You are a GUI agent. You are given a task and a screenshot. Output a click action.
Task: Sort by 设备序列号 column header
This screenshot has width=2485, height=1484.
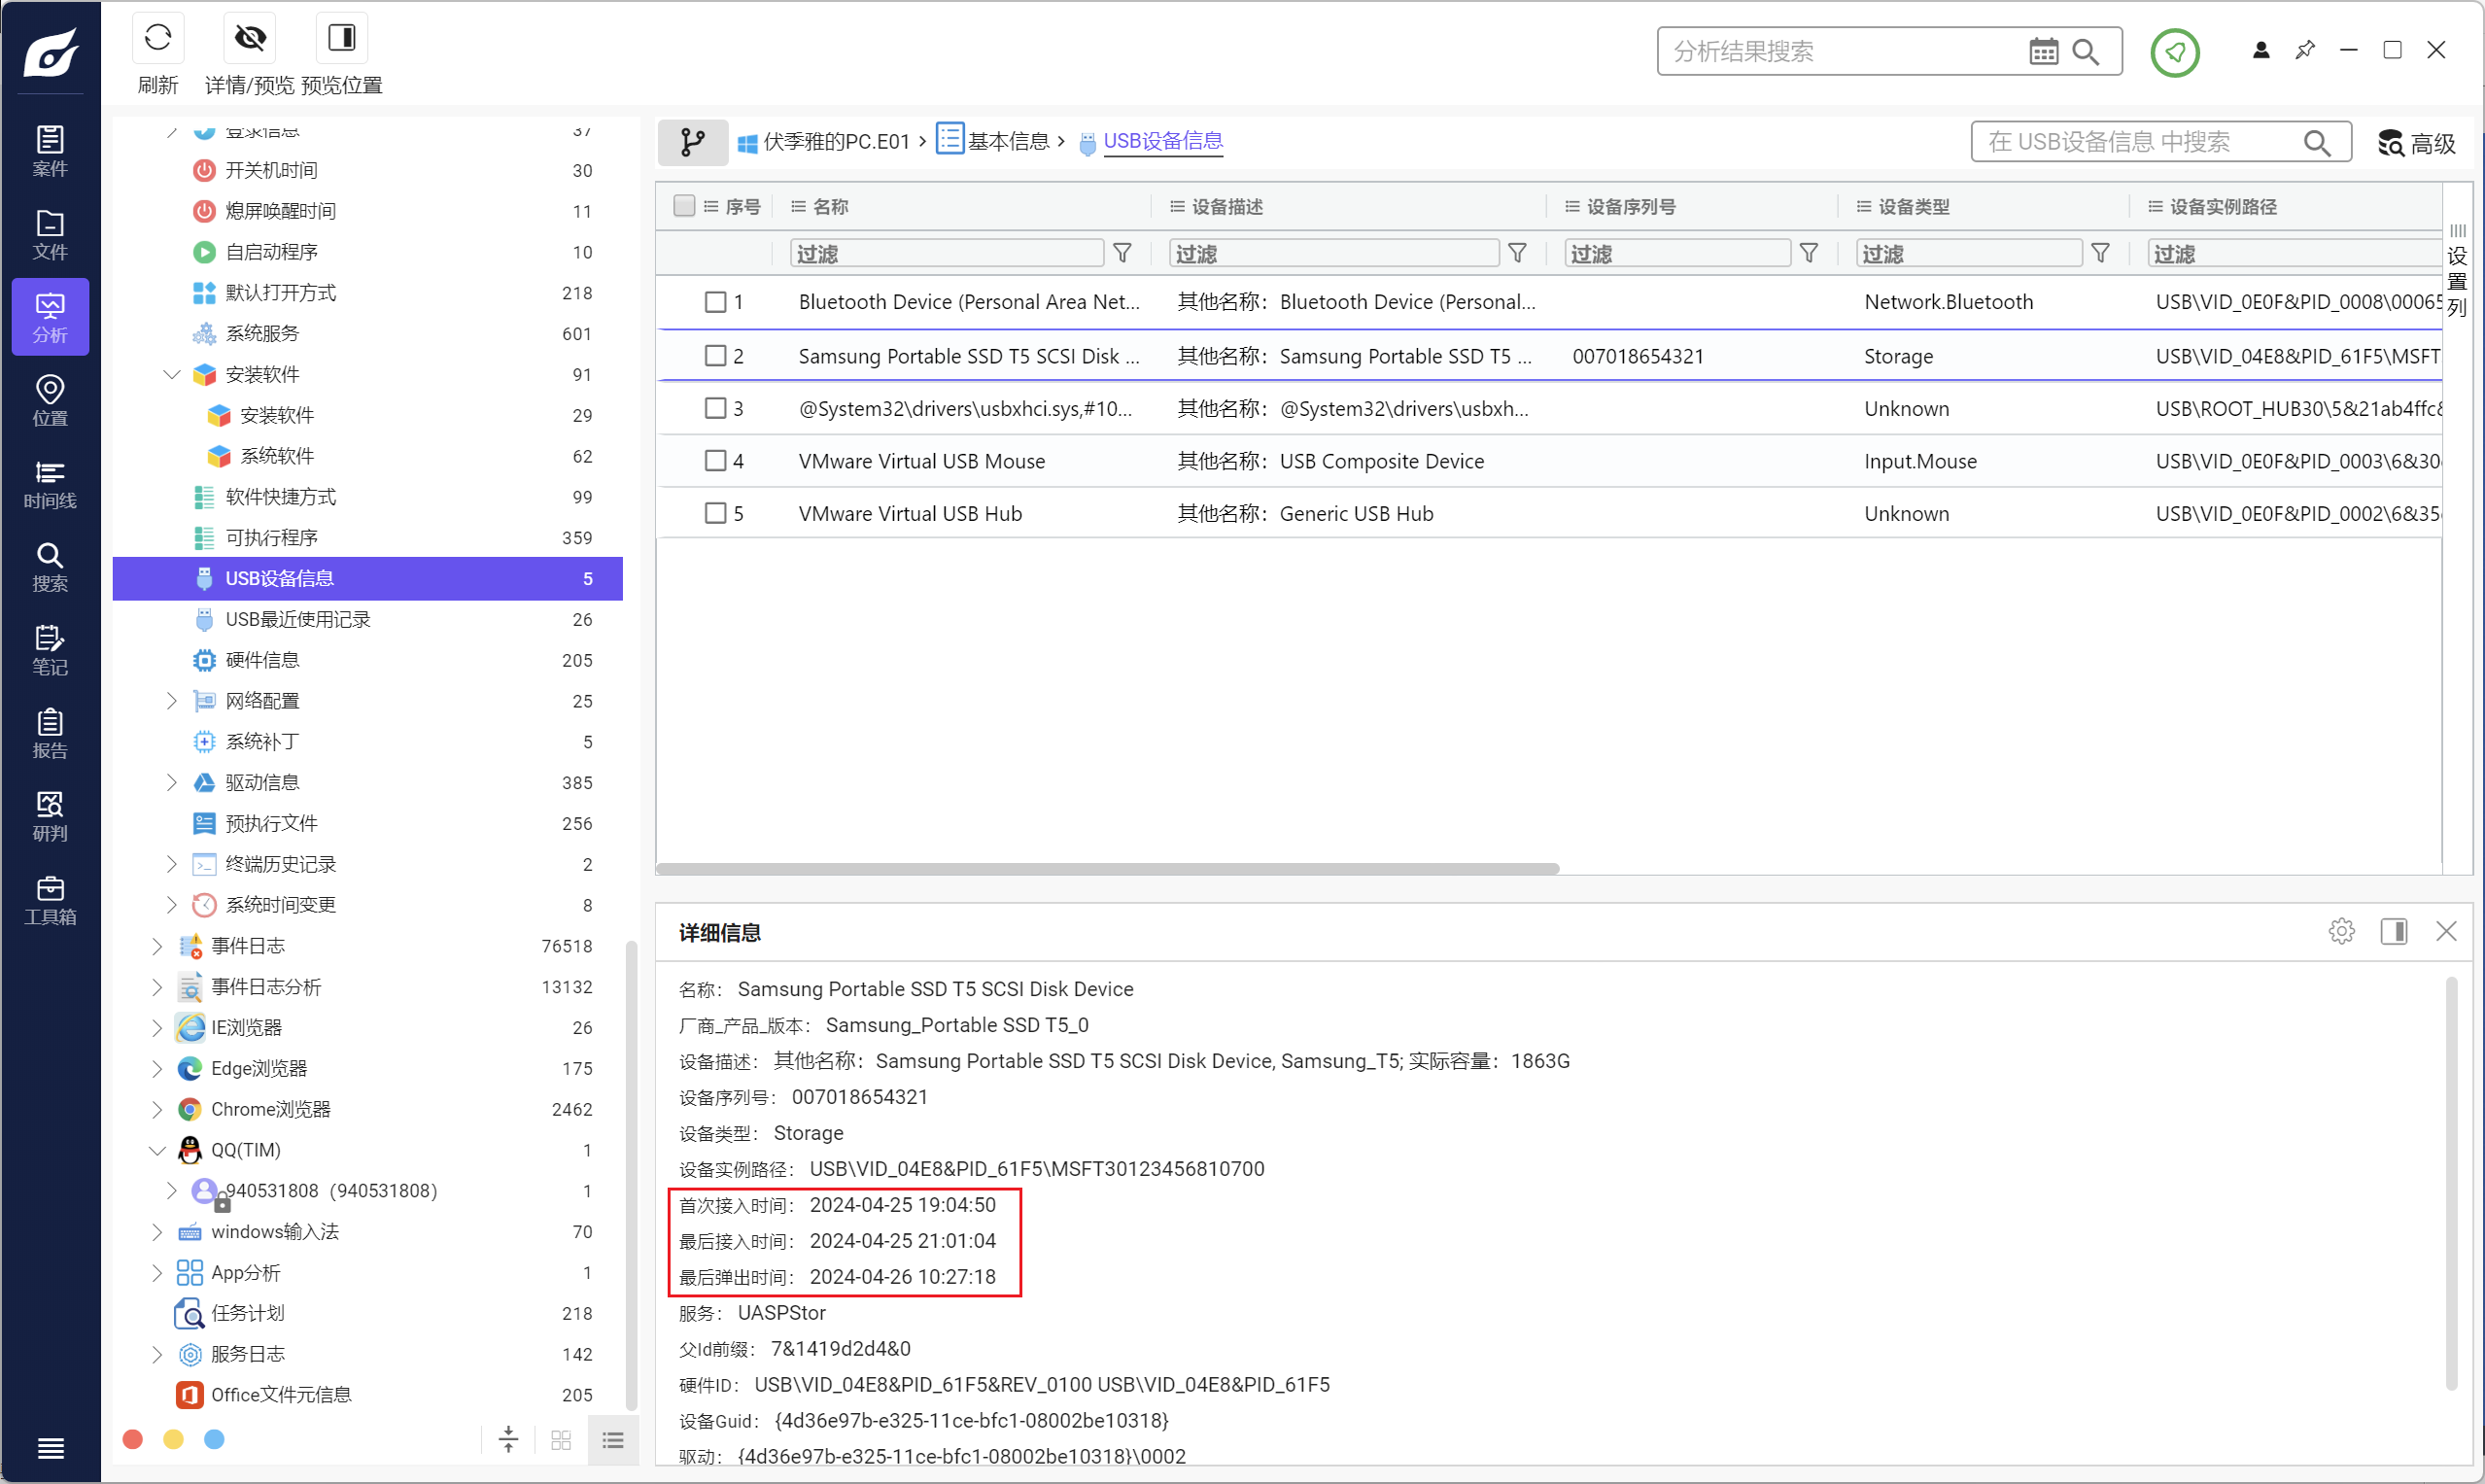[1631, 206]
